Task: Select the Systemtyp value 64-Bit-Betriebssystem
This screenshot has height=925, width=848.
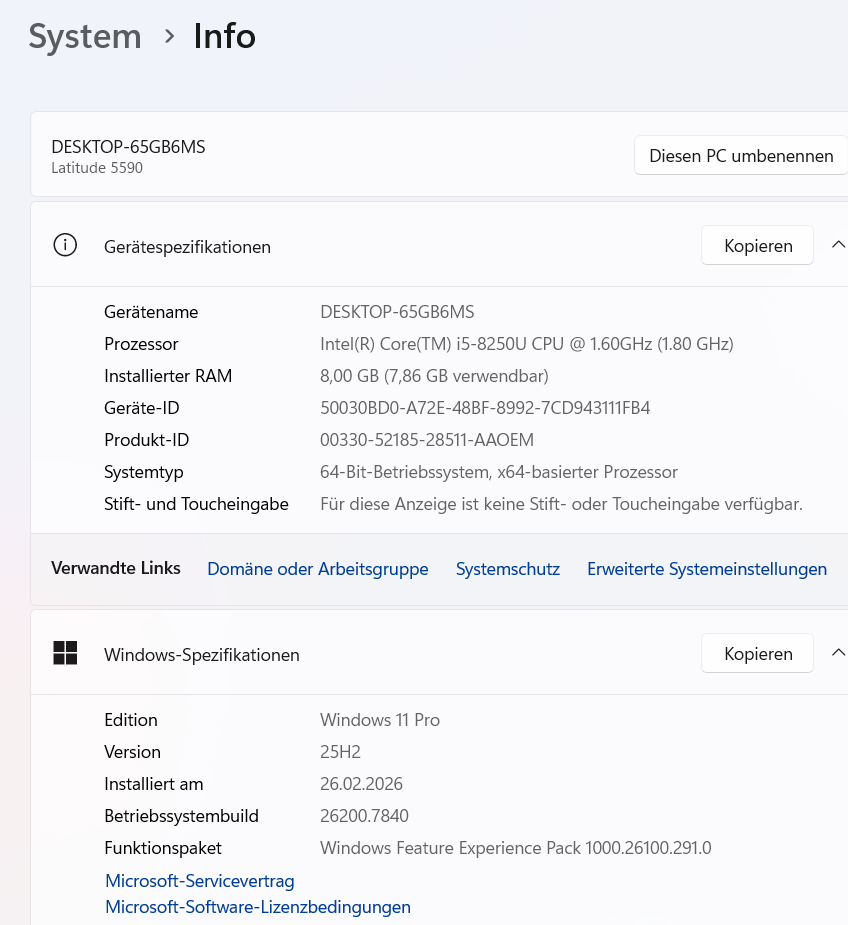Action: pos(499,472)
